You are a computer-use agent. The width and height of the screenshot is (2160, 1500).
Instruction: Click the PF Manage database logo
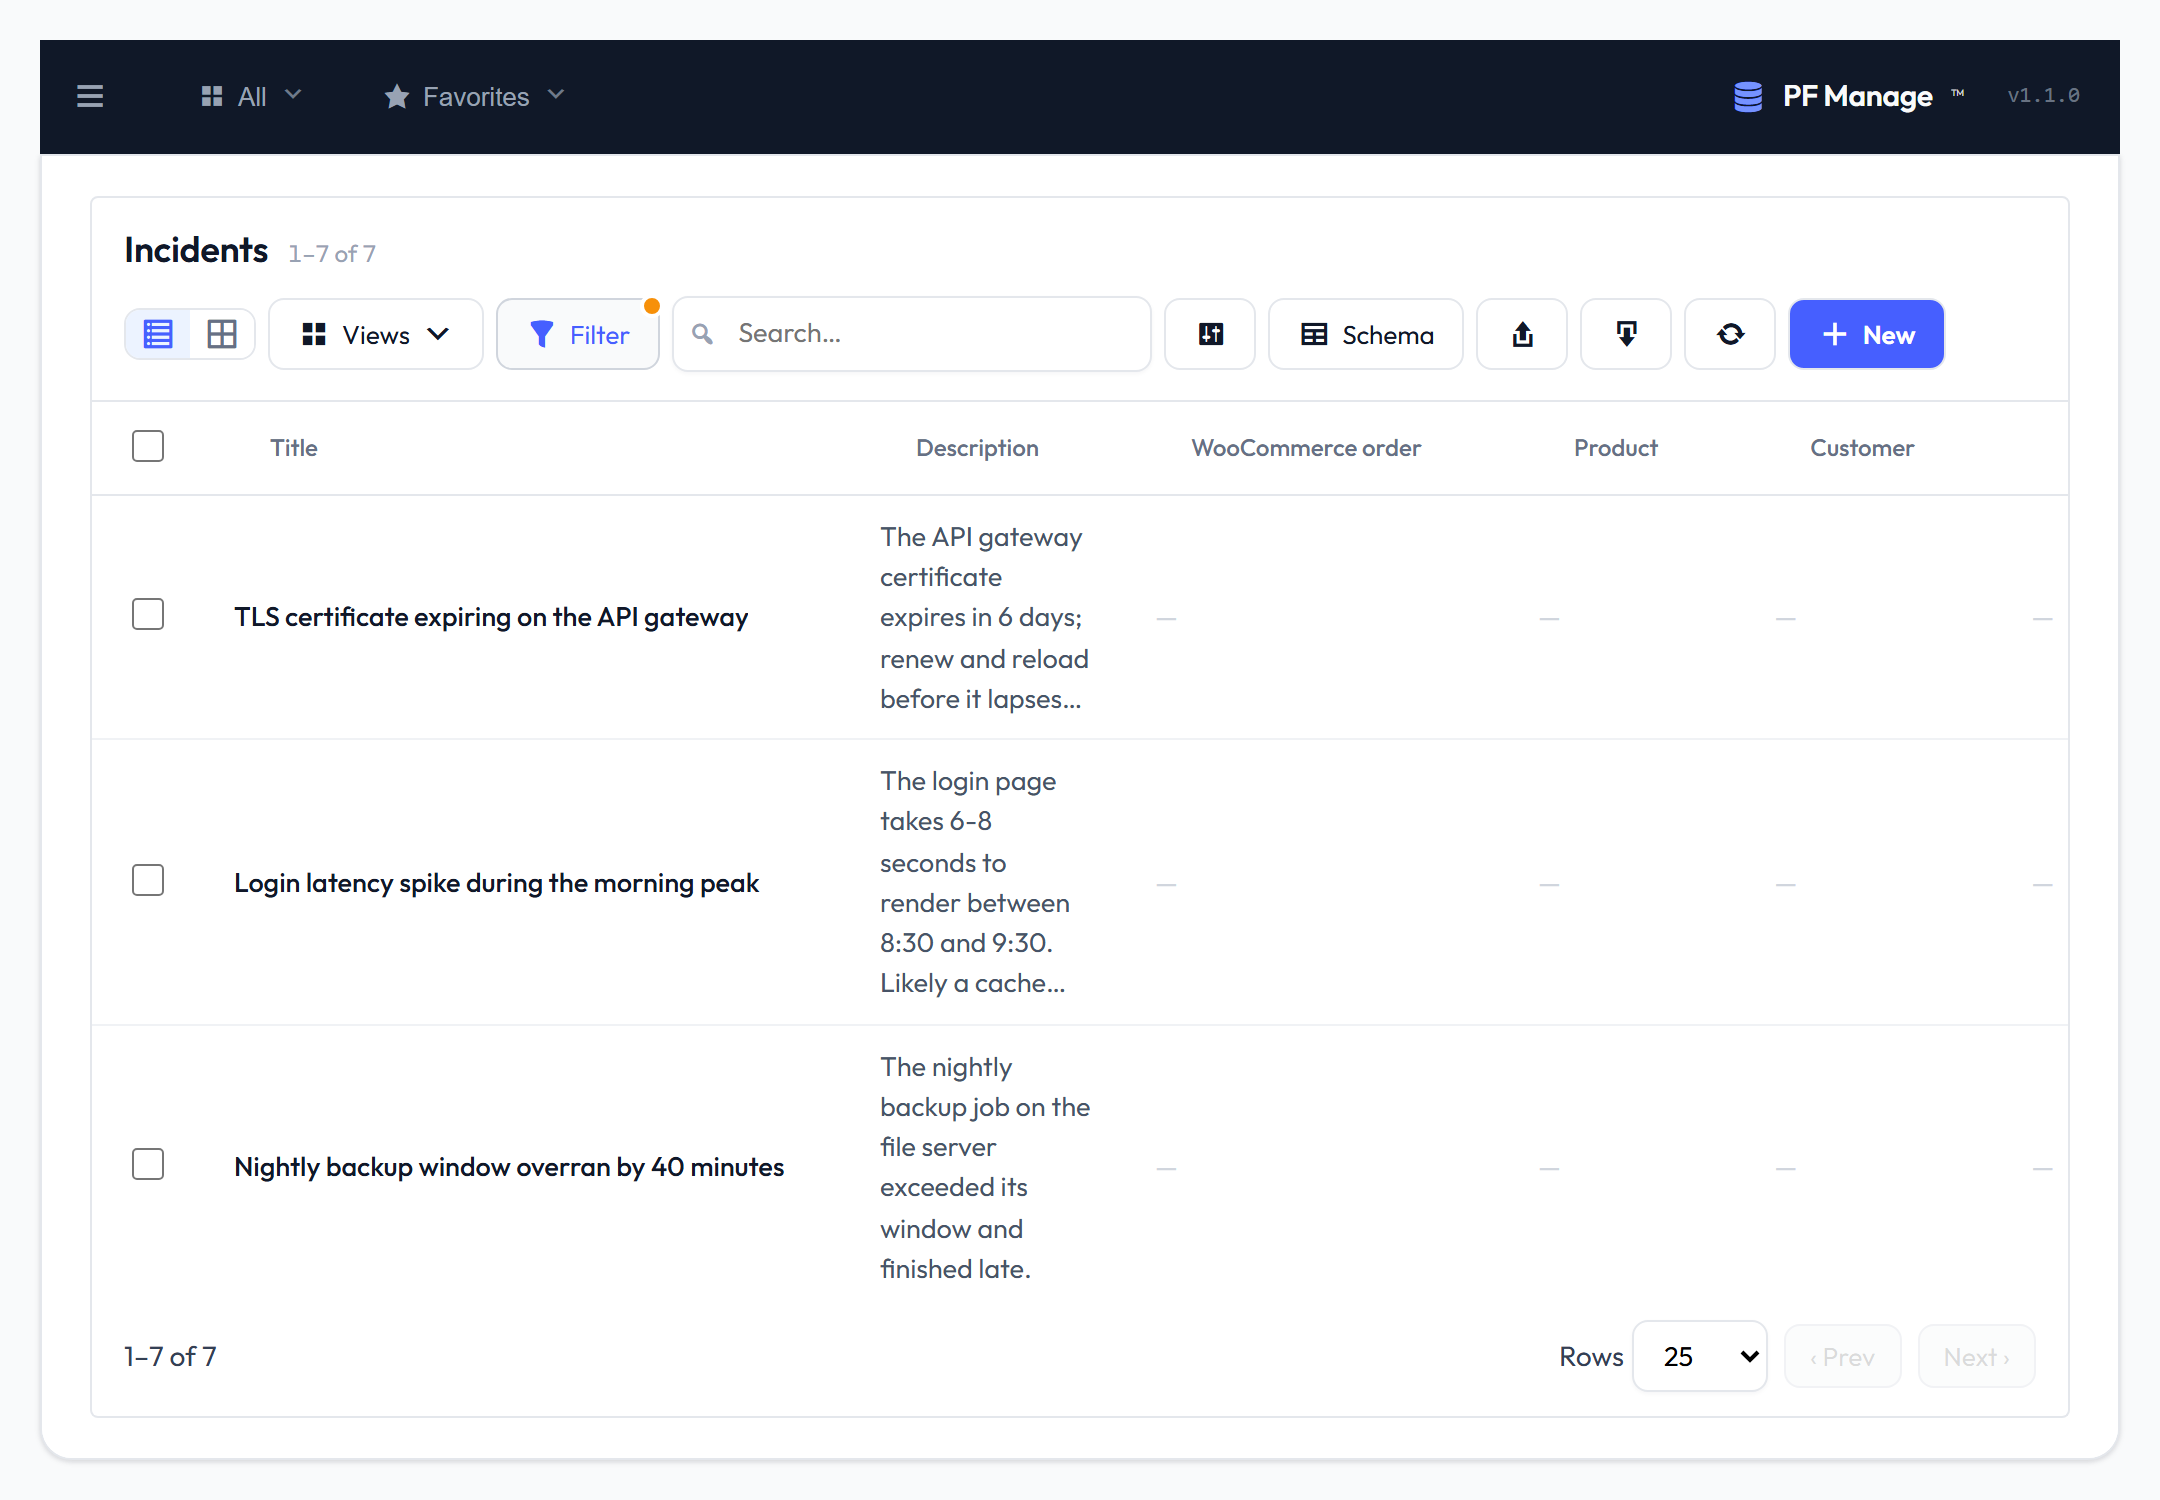[1748, 96]
